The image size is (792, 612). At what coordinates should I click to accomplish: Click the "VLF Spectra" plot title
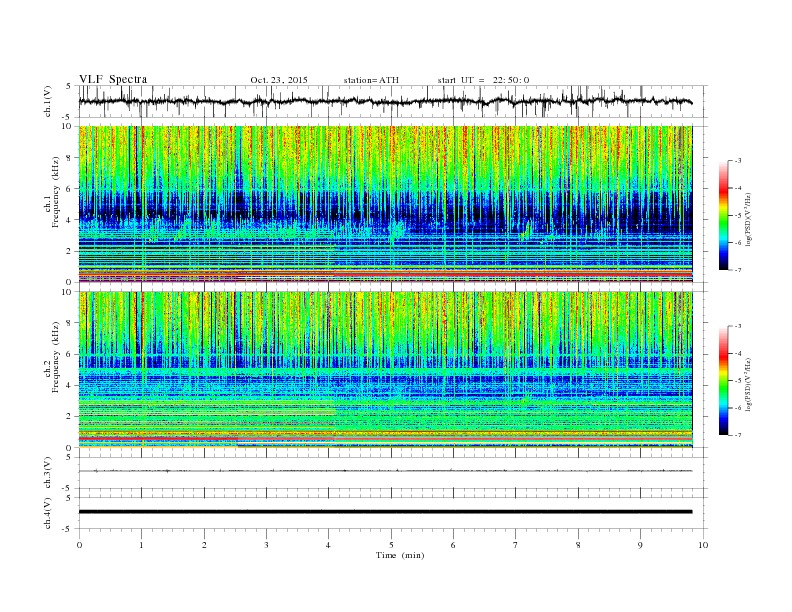[x=113, y=79]
